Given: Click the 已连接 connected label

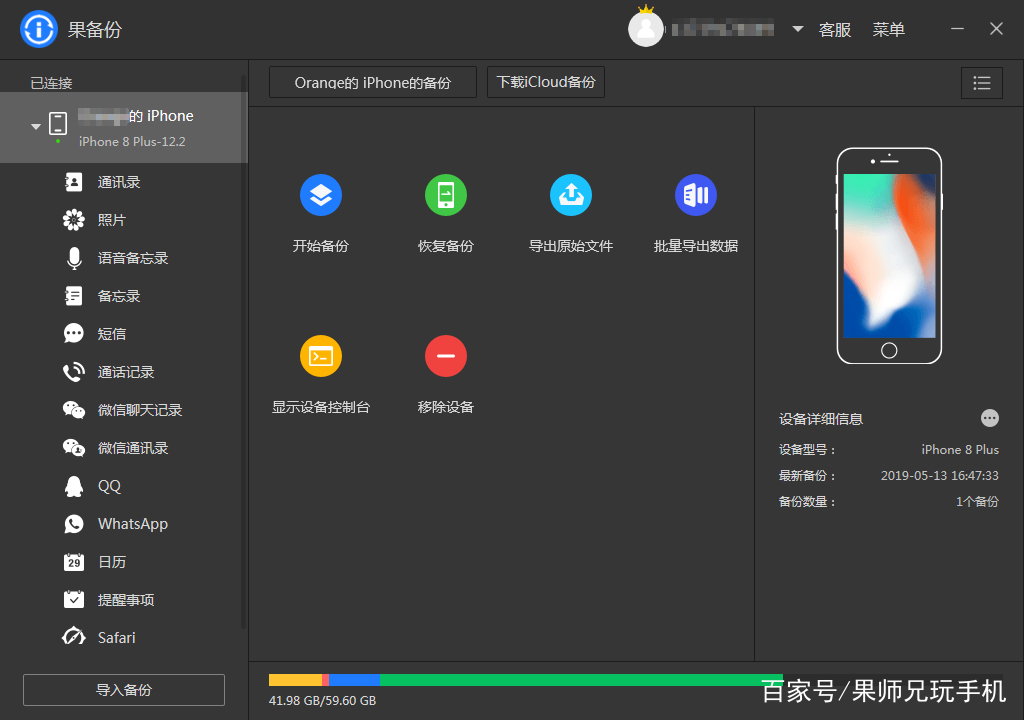Looking at the screenshot, I should tap(52, 83).
